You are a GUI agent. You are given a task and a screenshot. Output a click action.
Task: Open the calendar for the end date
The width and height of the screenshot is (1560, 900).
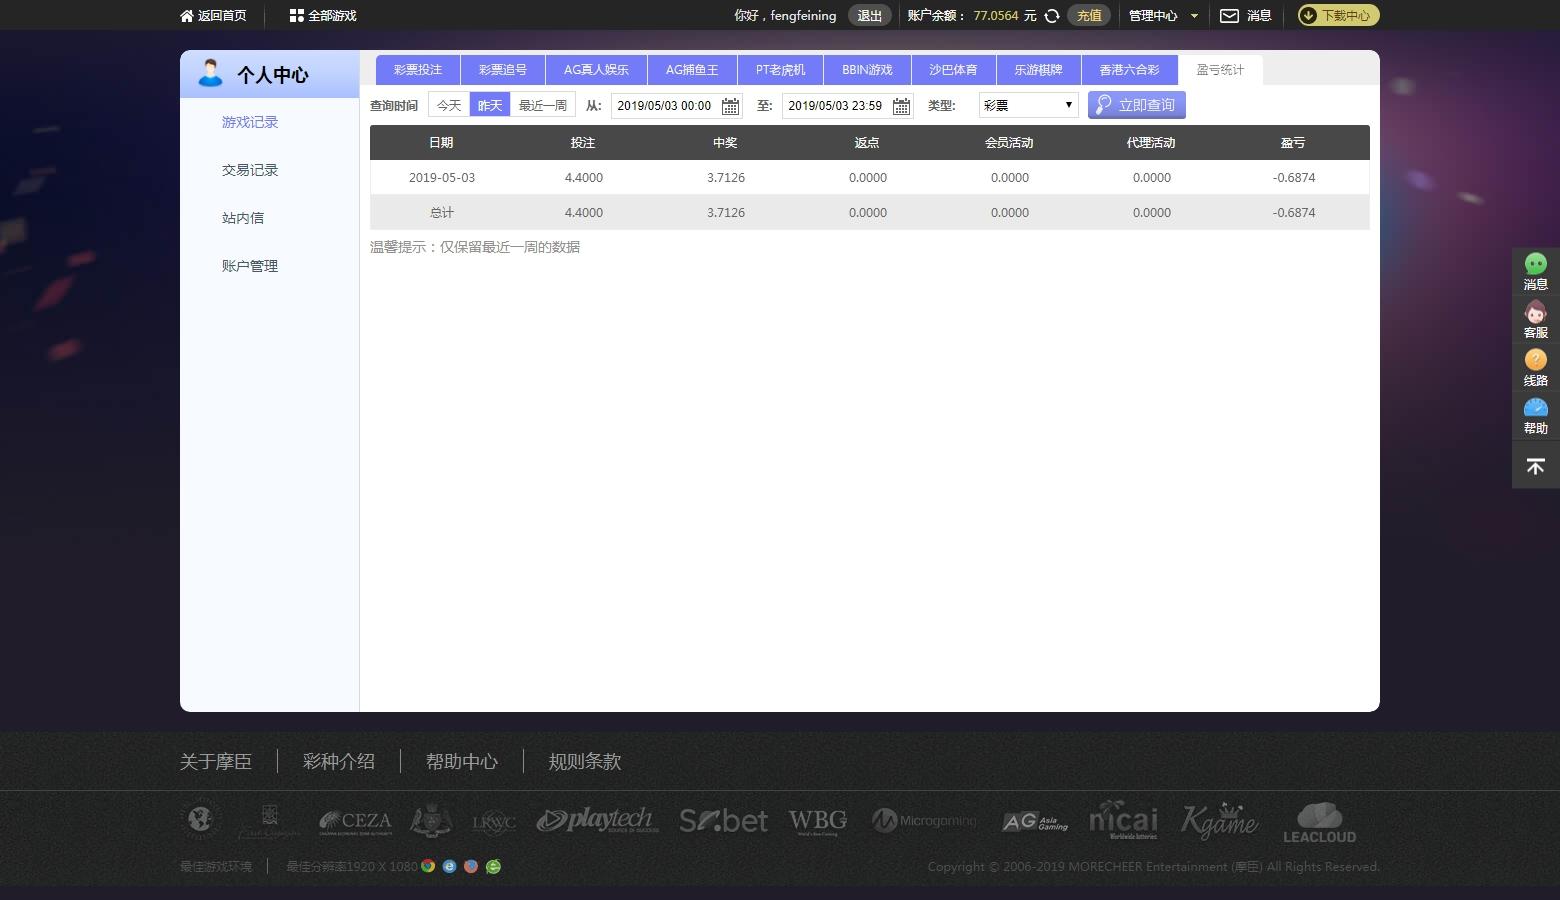click(x=901, y=106)
